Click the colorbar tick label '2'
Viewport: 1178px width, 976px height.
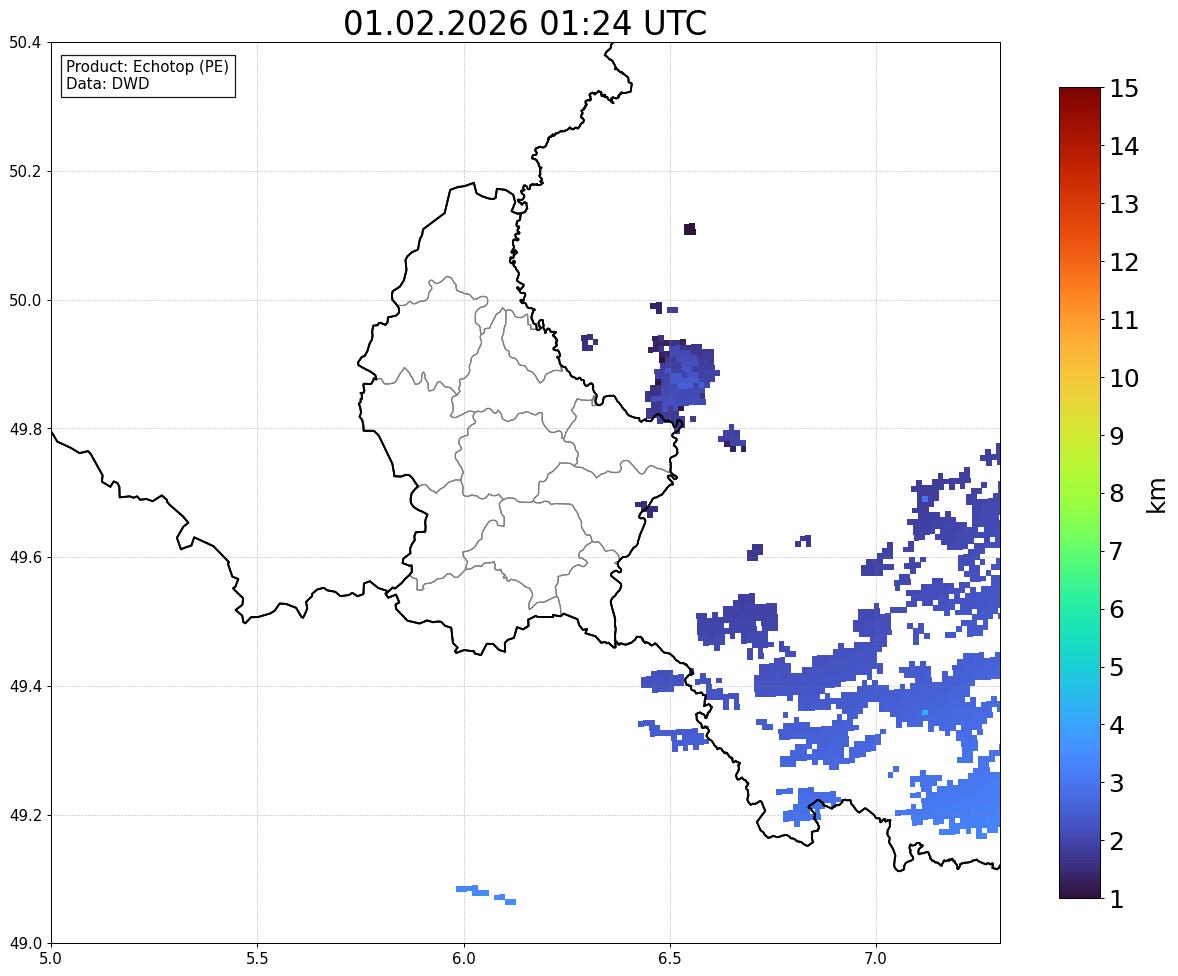pos(1117,841)
